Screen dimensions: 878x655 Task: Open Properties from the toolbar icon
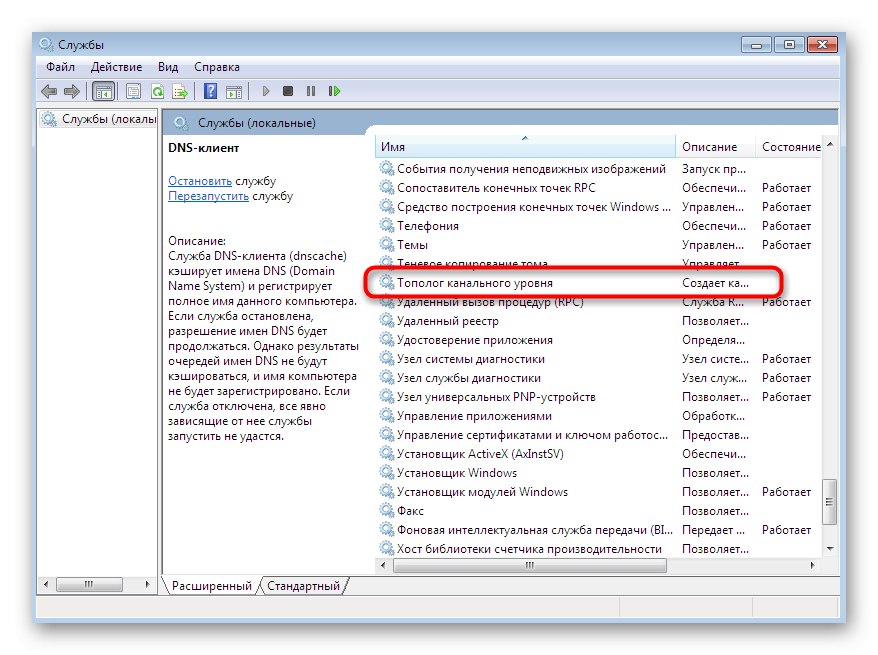(x=133, y=91)
